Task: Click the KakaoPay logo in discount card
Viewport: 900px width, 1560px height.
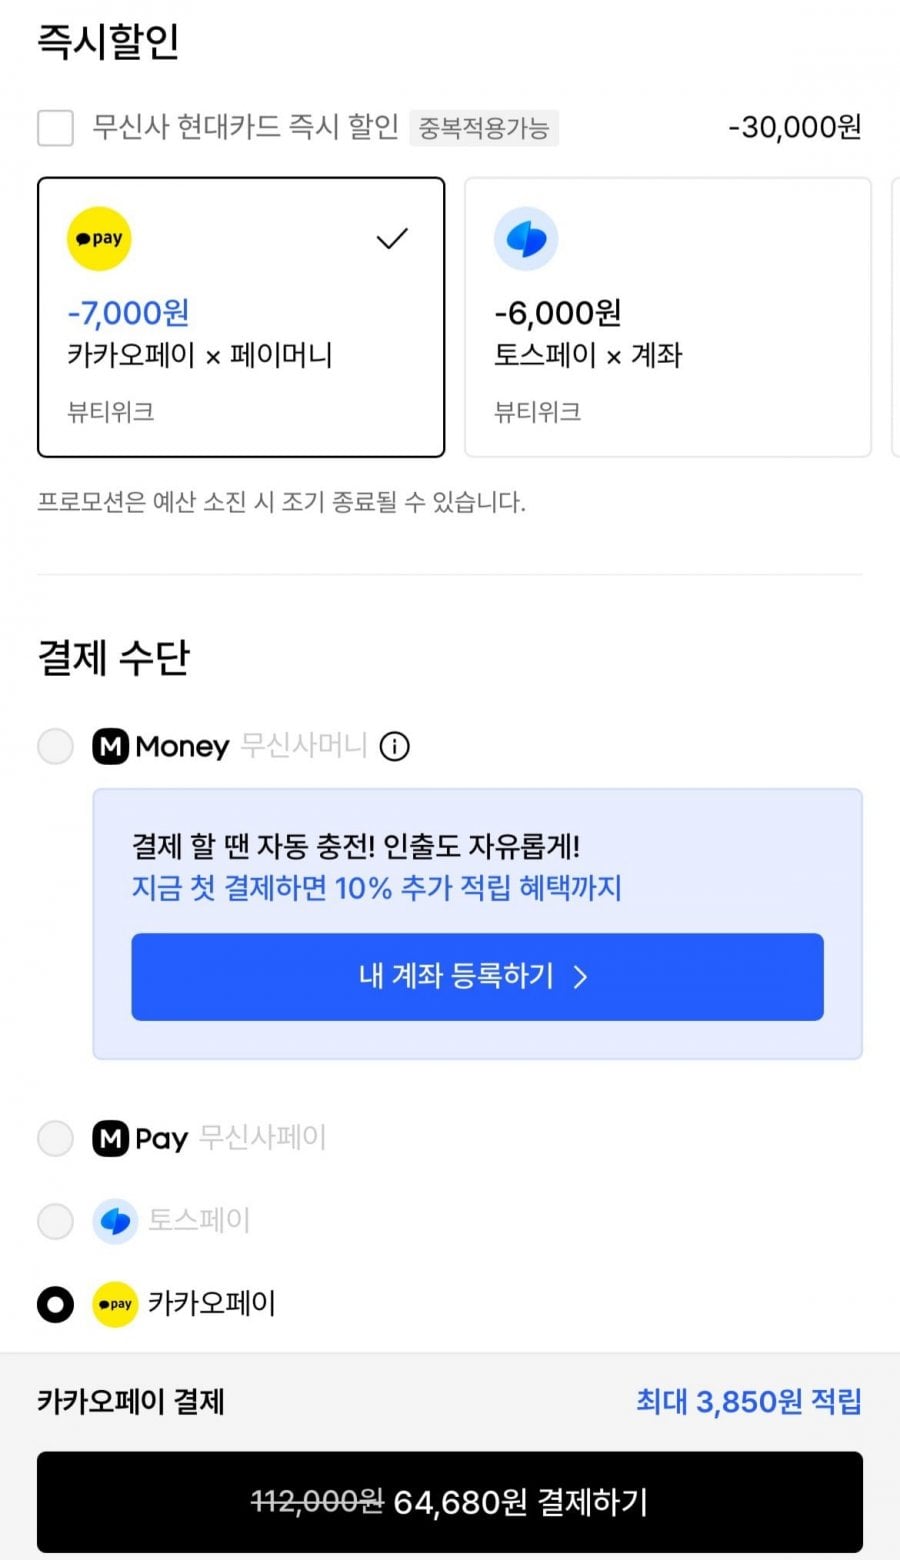Action: point(99,239)
